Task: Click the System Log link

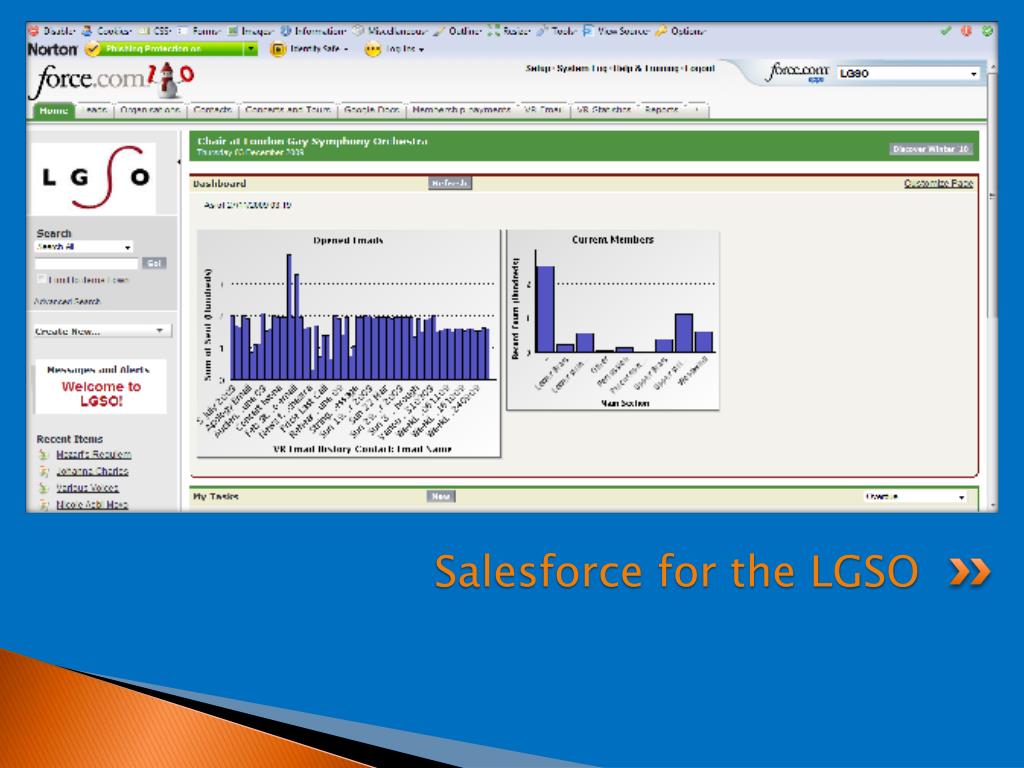Action: coord(581,69)
